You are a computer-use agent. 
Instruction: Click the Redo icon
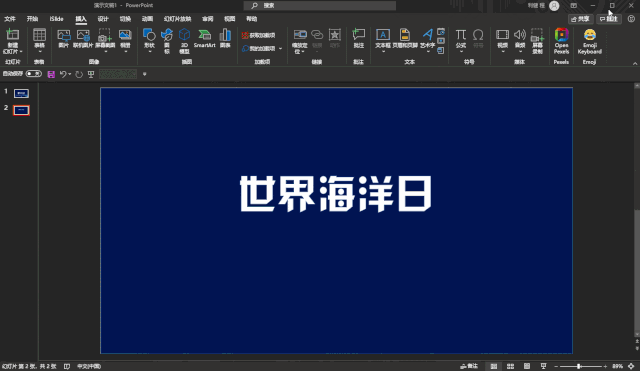[x=79, y=74]
